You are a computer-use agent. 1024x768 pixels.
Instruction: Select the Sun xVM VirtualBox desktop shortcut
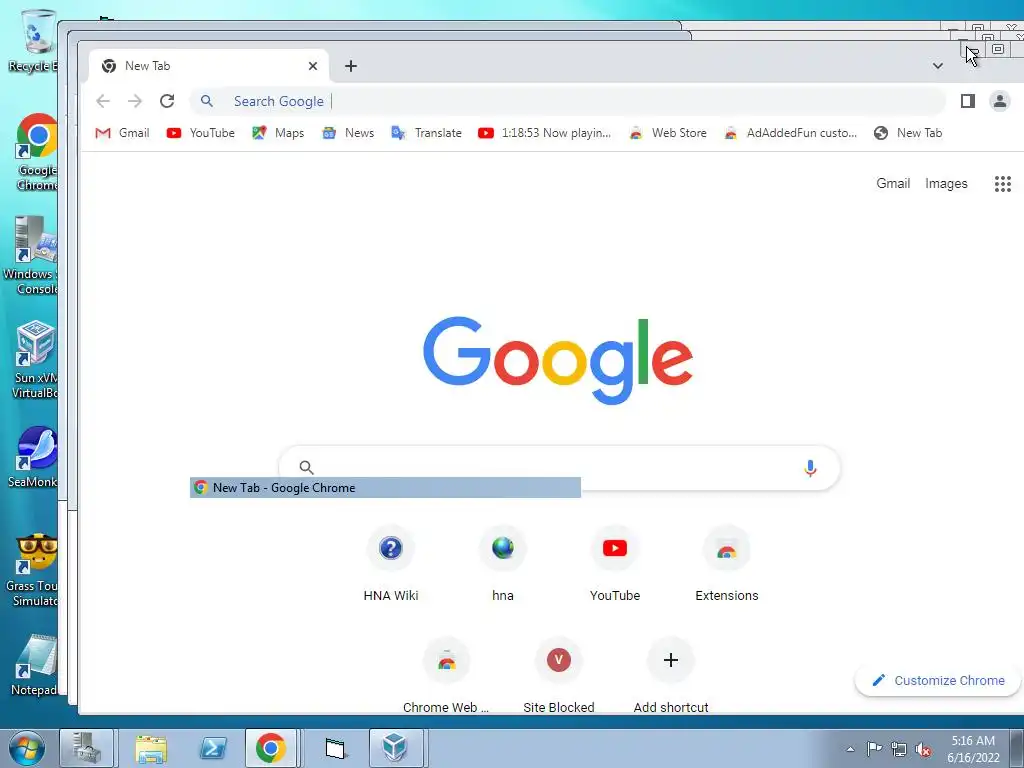pyautogui.click(x=35, y=359)
